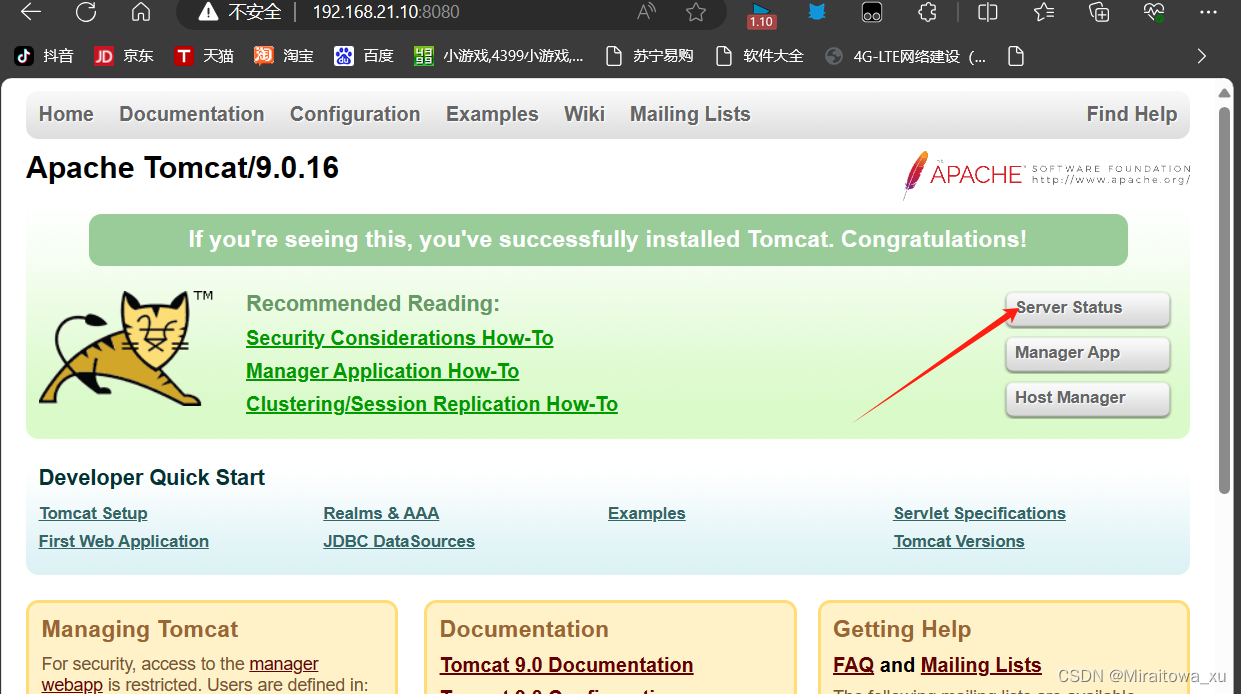The image size is (1241, 694).
Task: Open the 小游戏,4399小游戏 bookmark
Action: 499,56
